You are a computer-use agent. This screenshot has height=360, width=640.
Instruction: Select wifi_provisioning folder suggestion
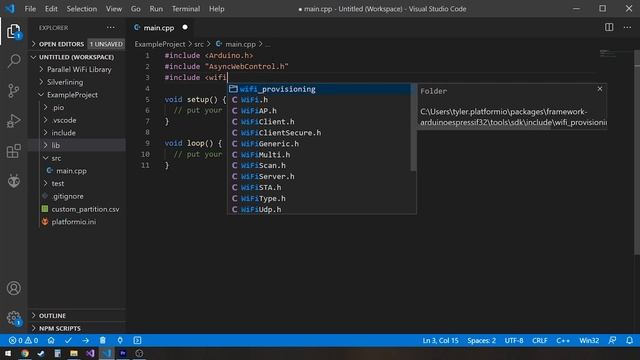coord(319,89)
